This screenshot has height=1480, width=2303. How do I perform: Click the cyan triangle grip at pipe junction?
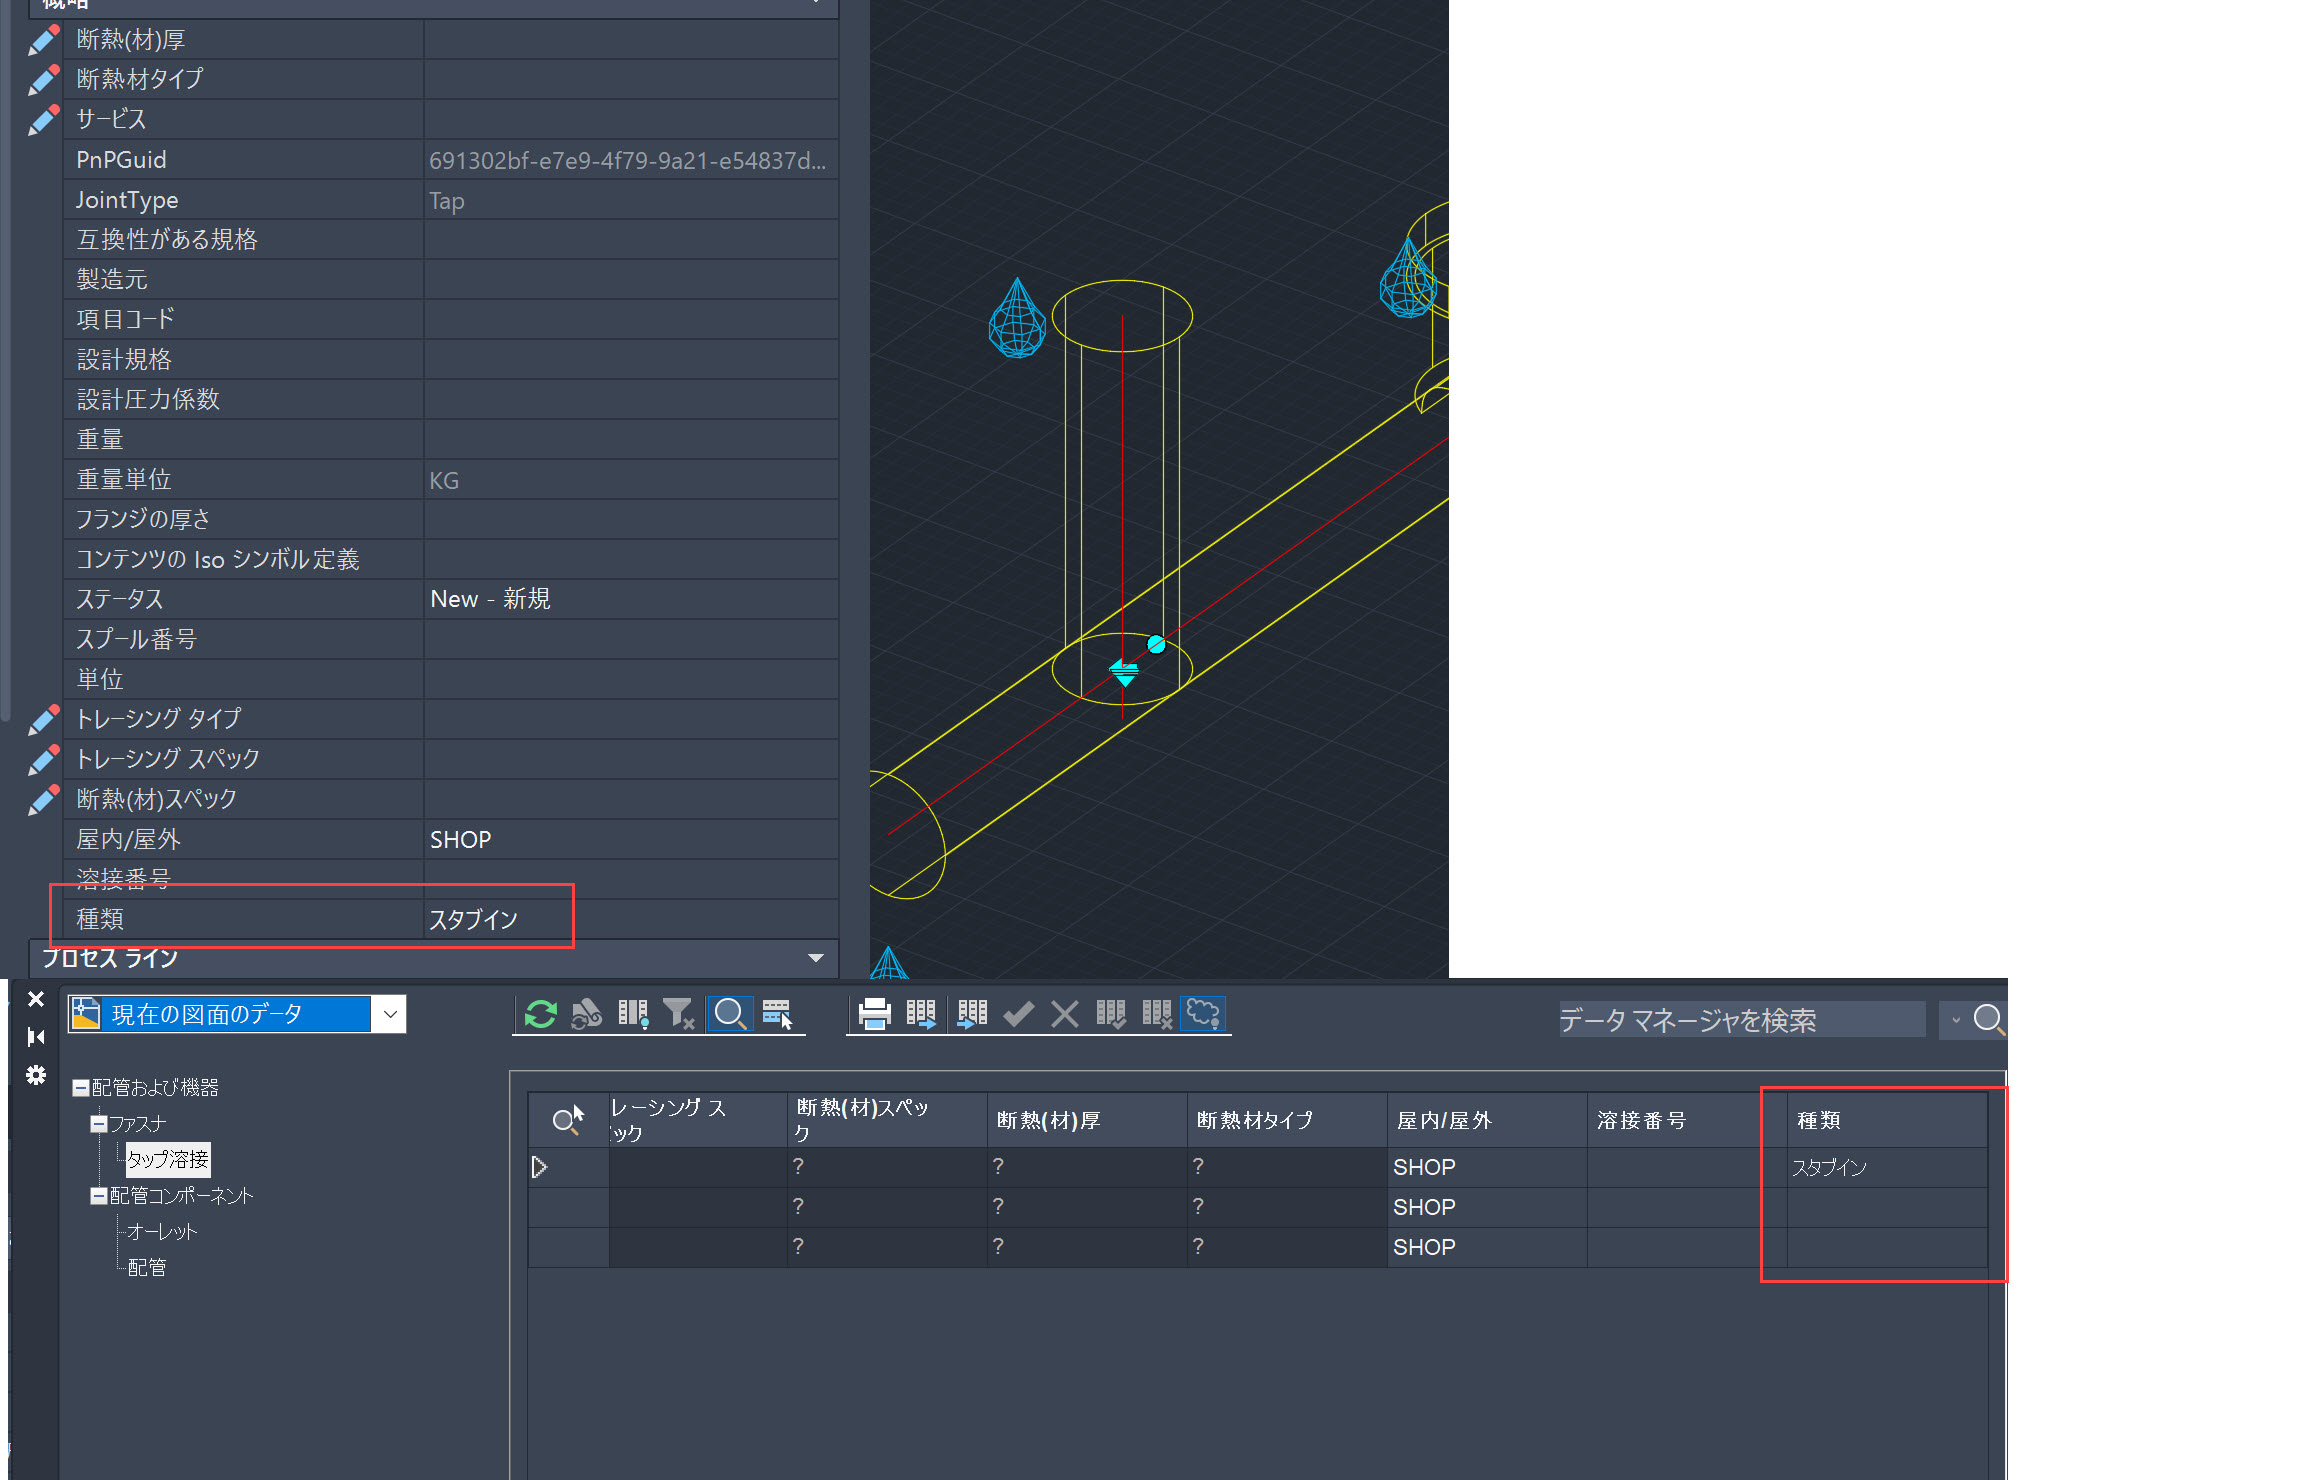pyautogui.click(x=1124, y=673)
